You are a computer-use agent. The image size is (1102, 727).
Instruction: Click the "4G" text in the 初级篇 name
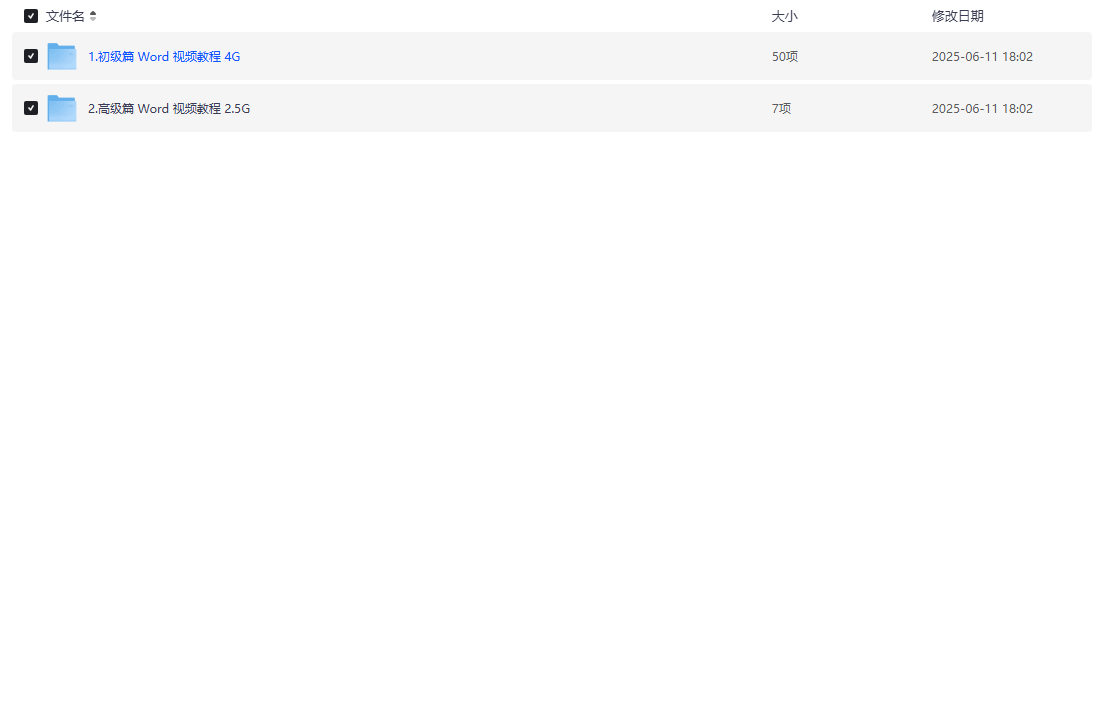(x=232, y=57)
